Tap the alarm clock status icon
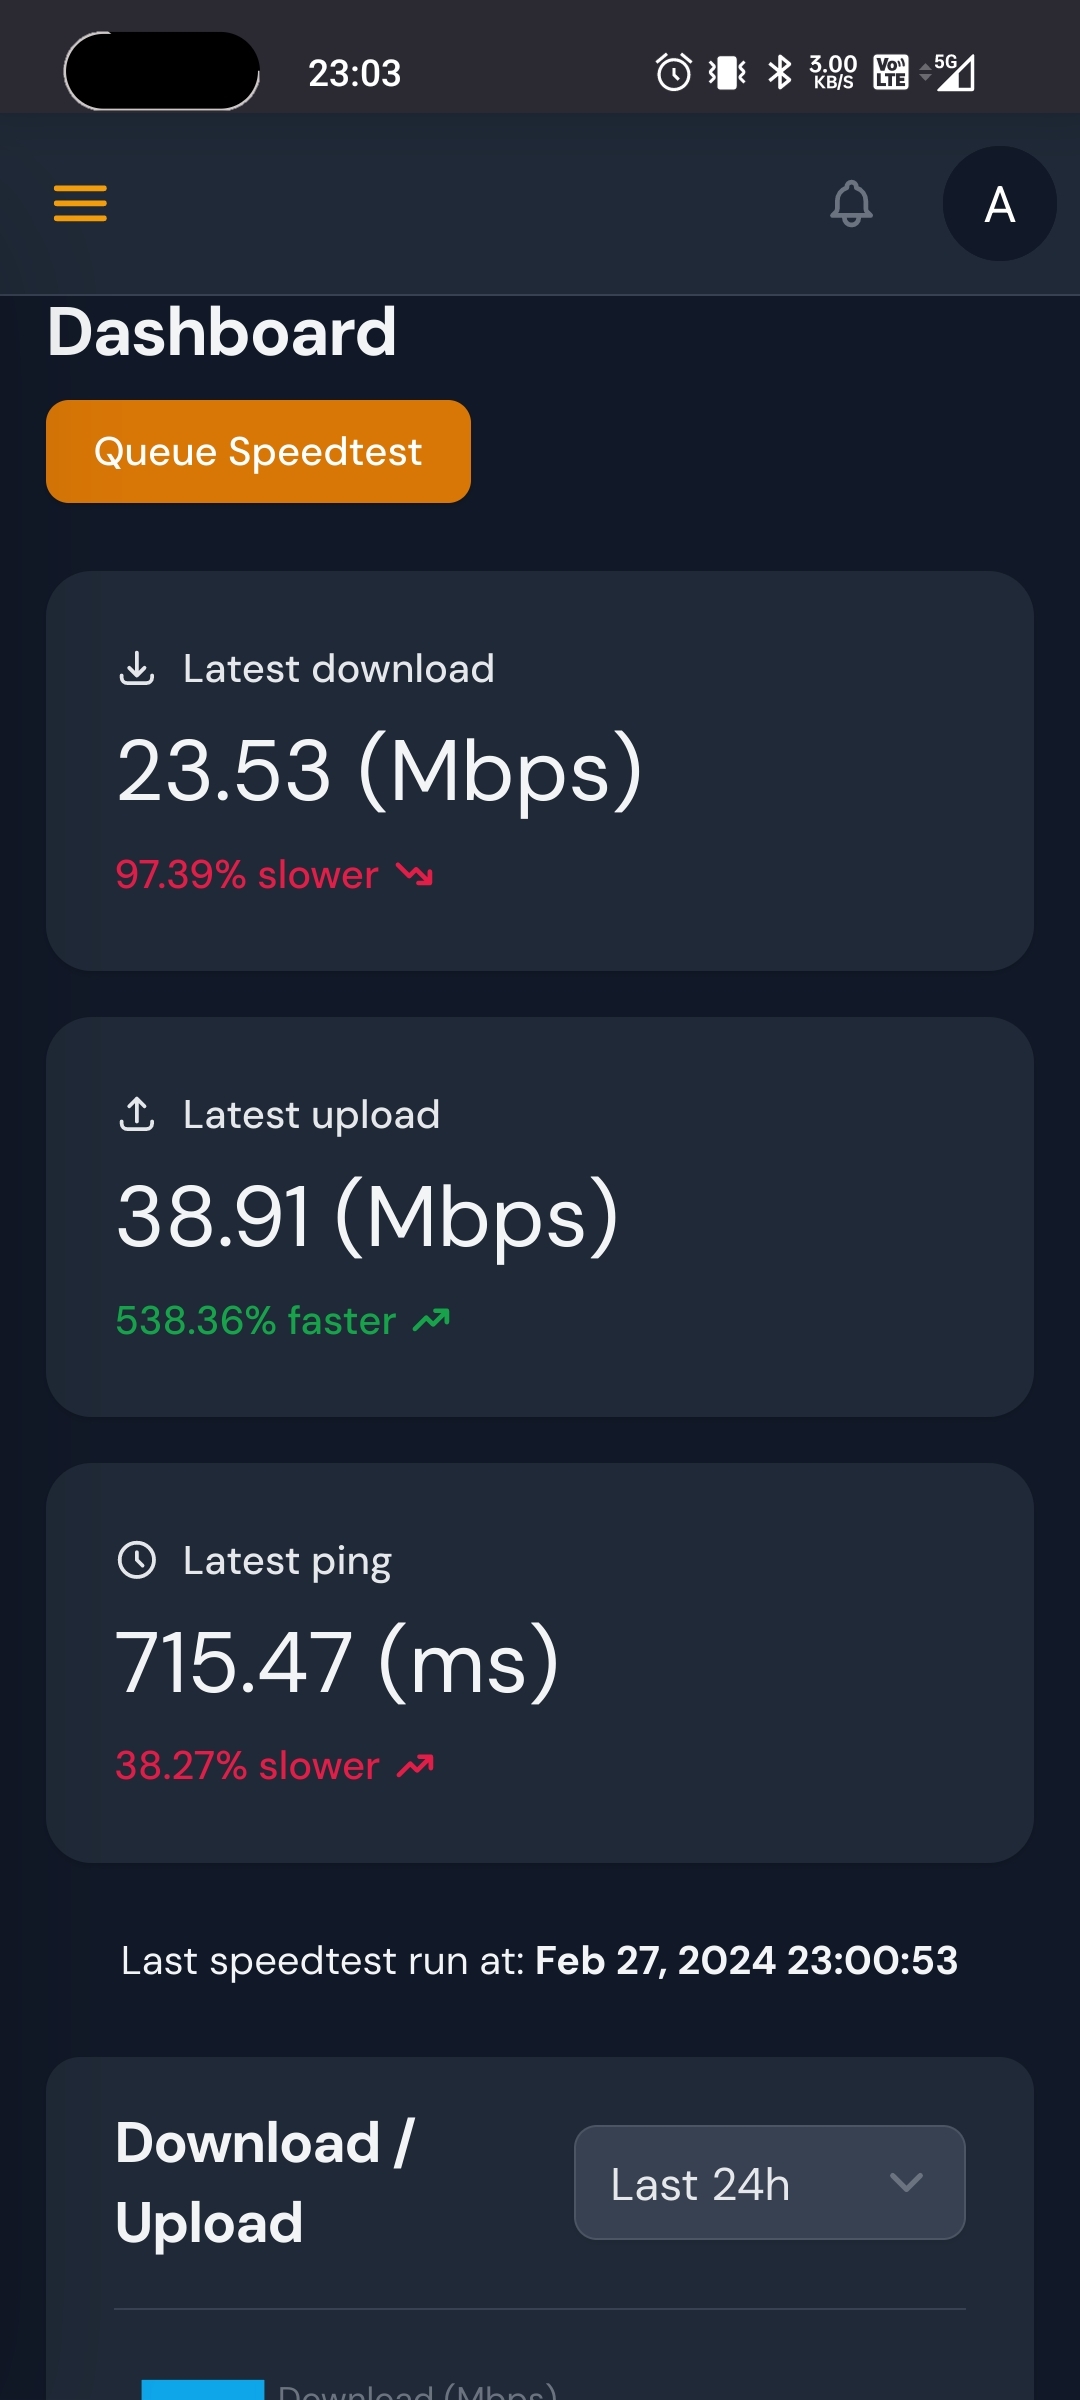This screenshot has height=2400, width=1080. [673, 72]
